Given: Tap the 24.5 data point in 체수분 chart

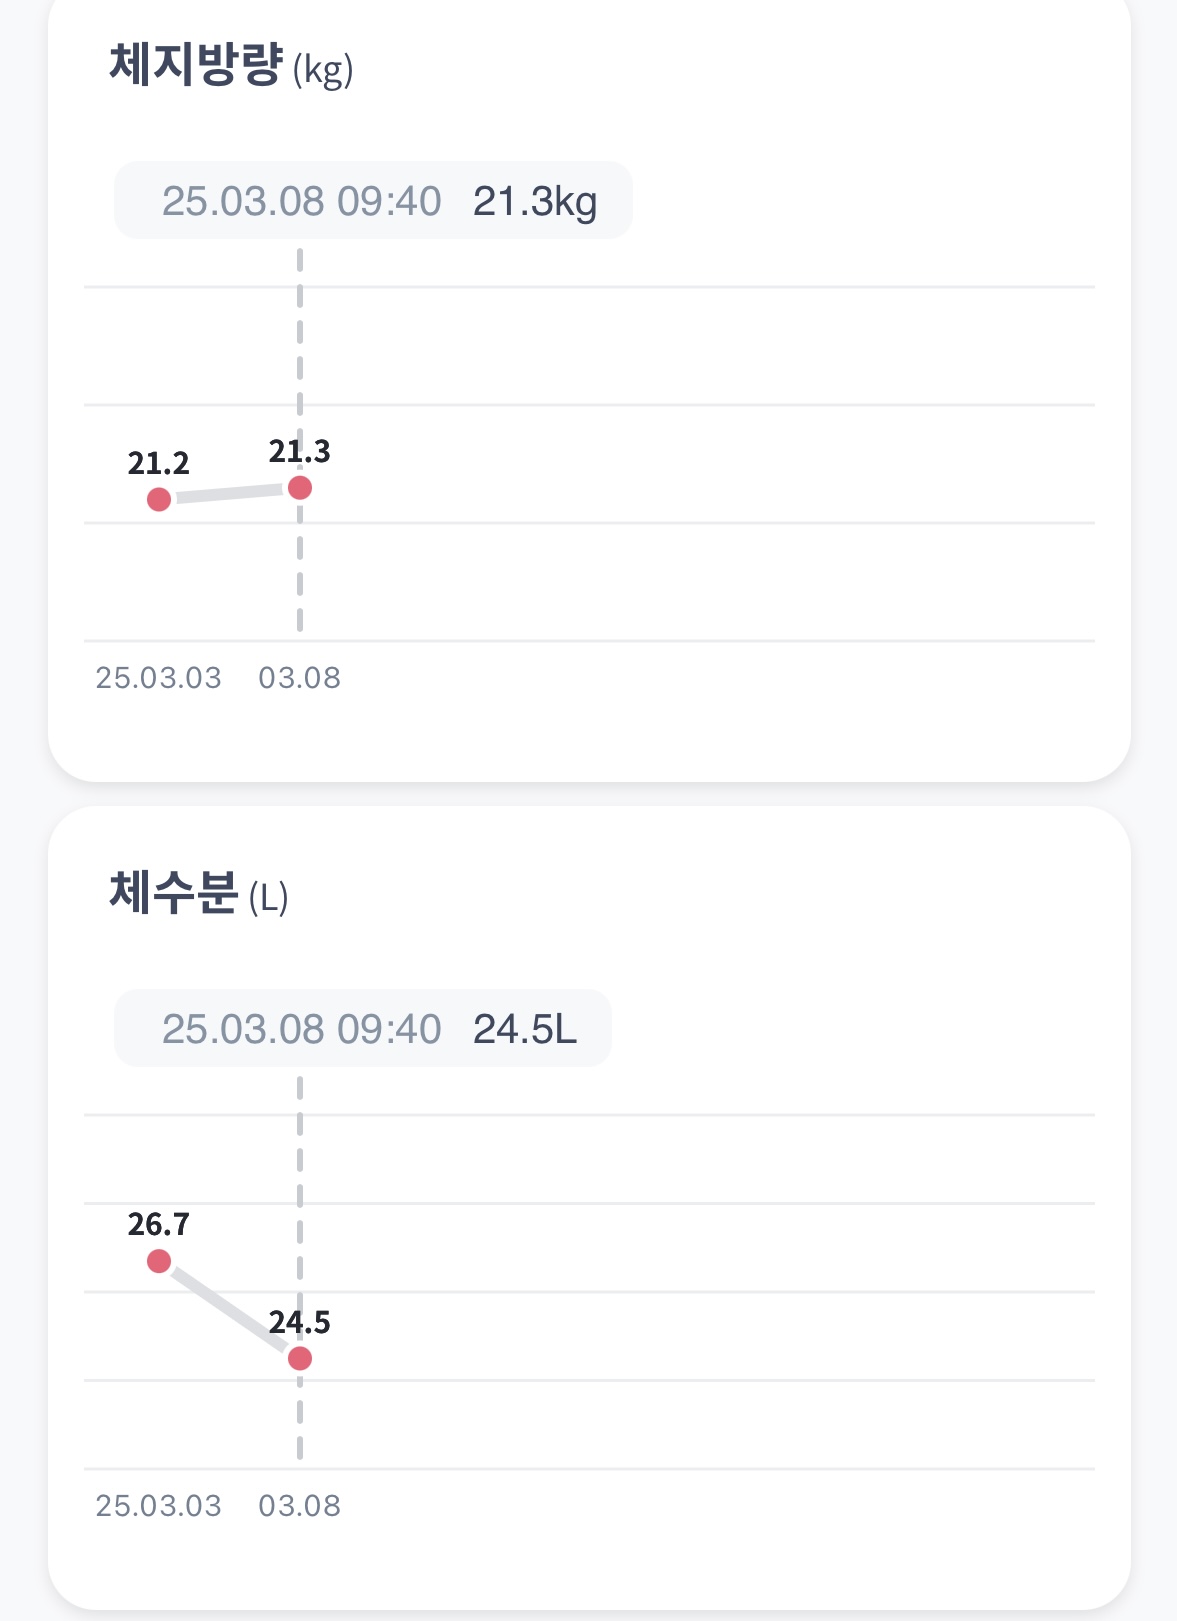Looking at the screenshot, I should (300, 1358).
